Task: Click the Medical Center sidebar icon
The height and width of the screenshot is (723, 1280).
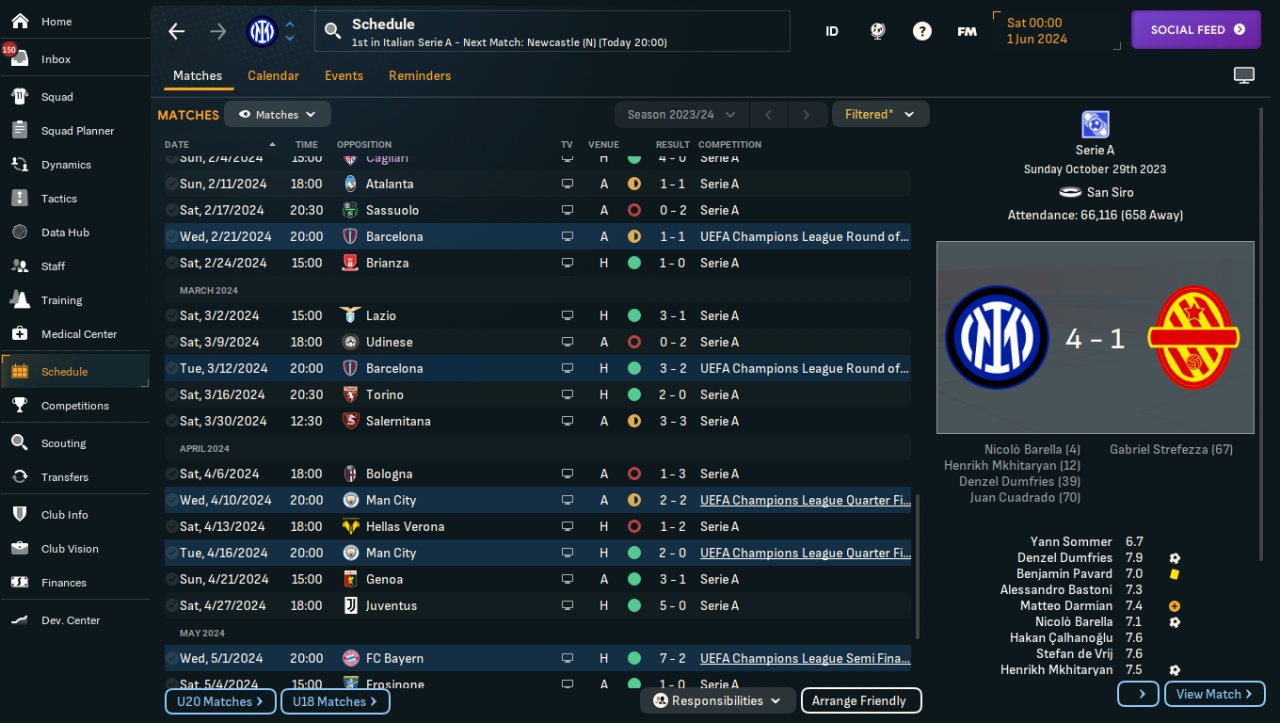Action: [x=19, y=334]
